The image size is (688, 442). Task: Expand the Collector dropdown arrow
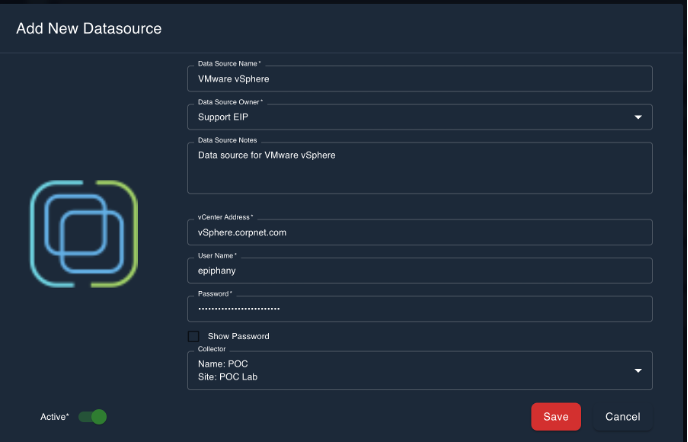pyautogui.click(x=638, y=371)
